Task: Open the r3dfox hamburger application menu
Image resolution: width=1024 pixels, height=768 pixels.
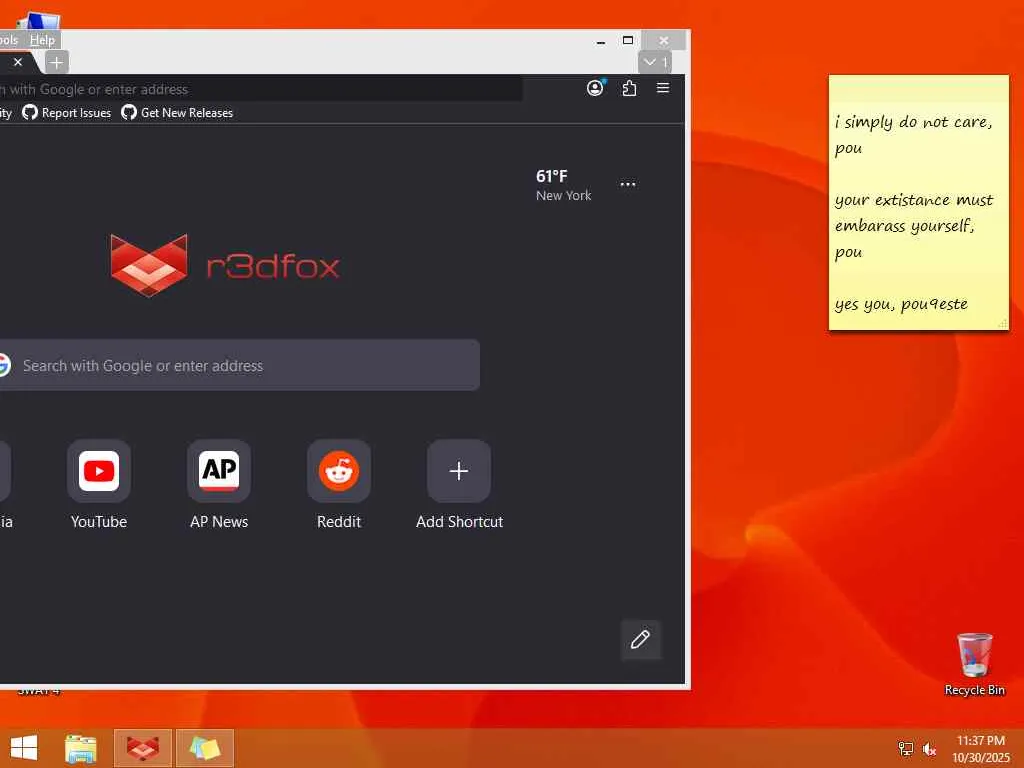Action: tap(663, 88)
